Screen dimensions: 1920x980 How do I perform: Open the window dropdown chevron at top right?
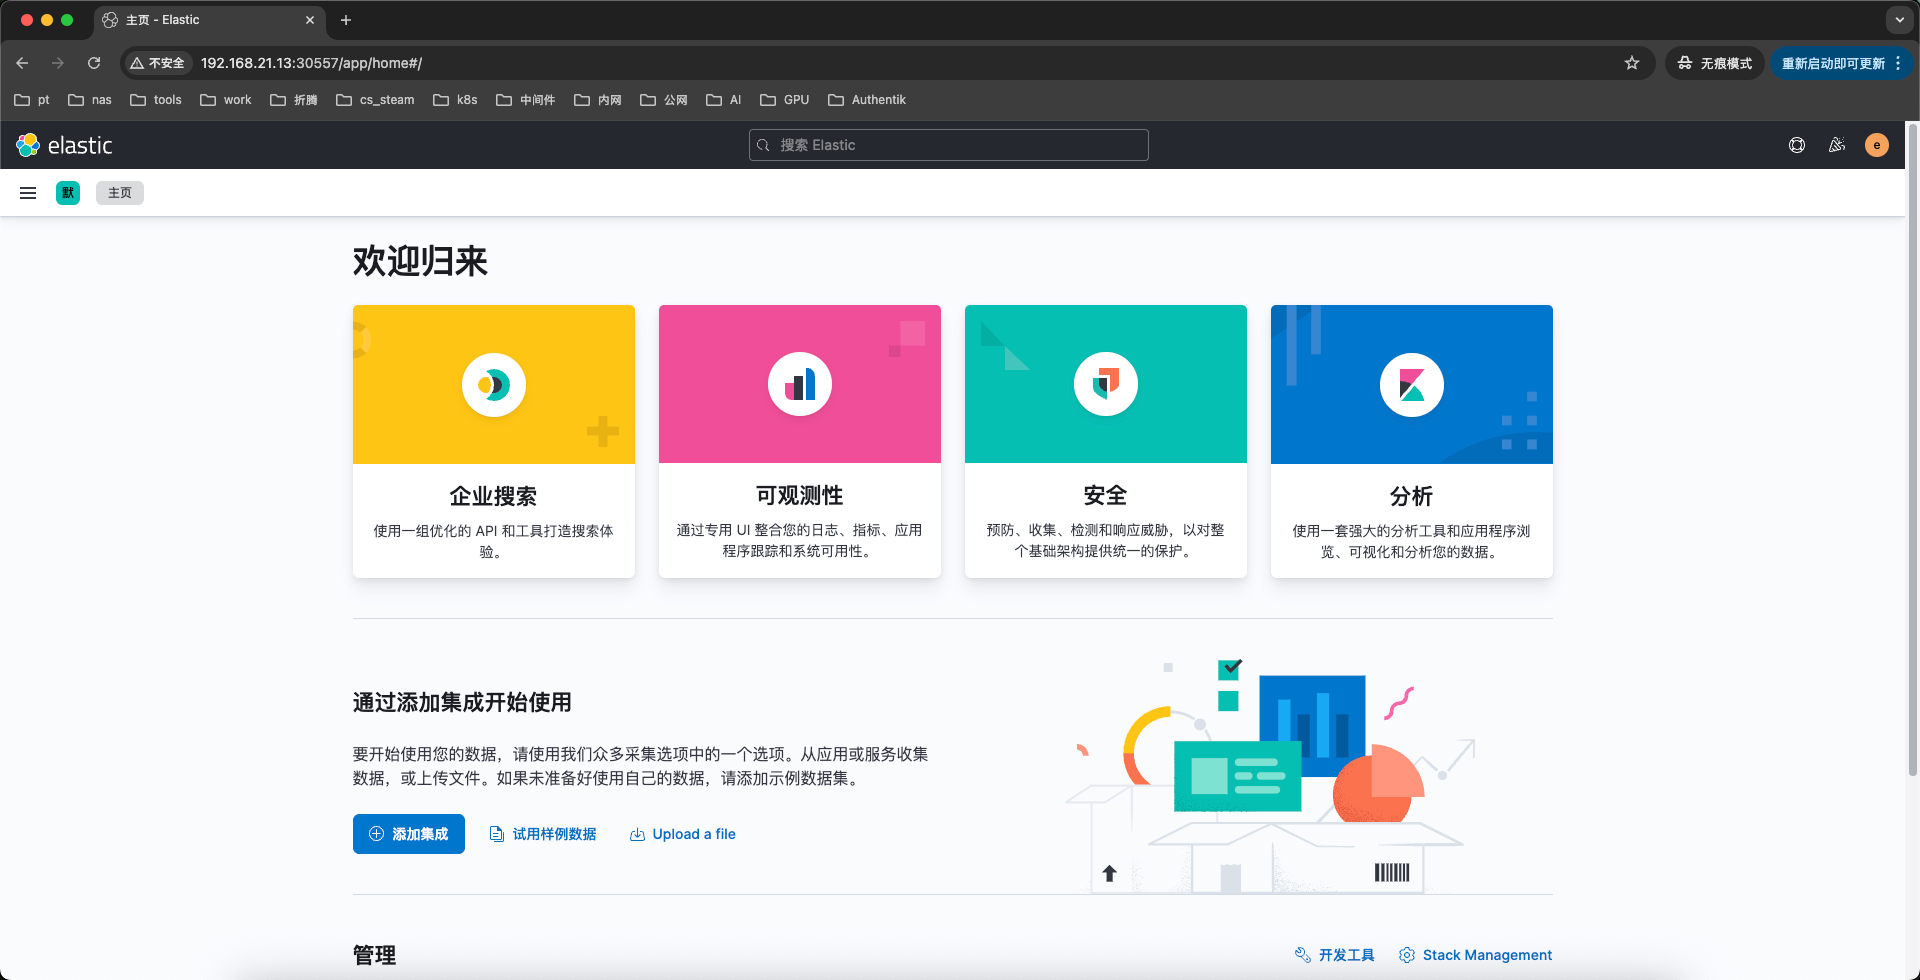point(1899,20)
